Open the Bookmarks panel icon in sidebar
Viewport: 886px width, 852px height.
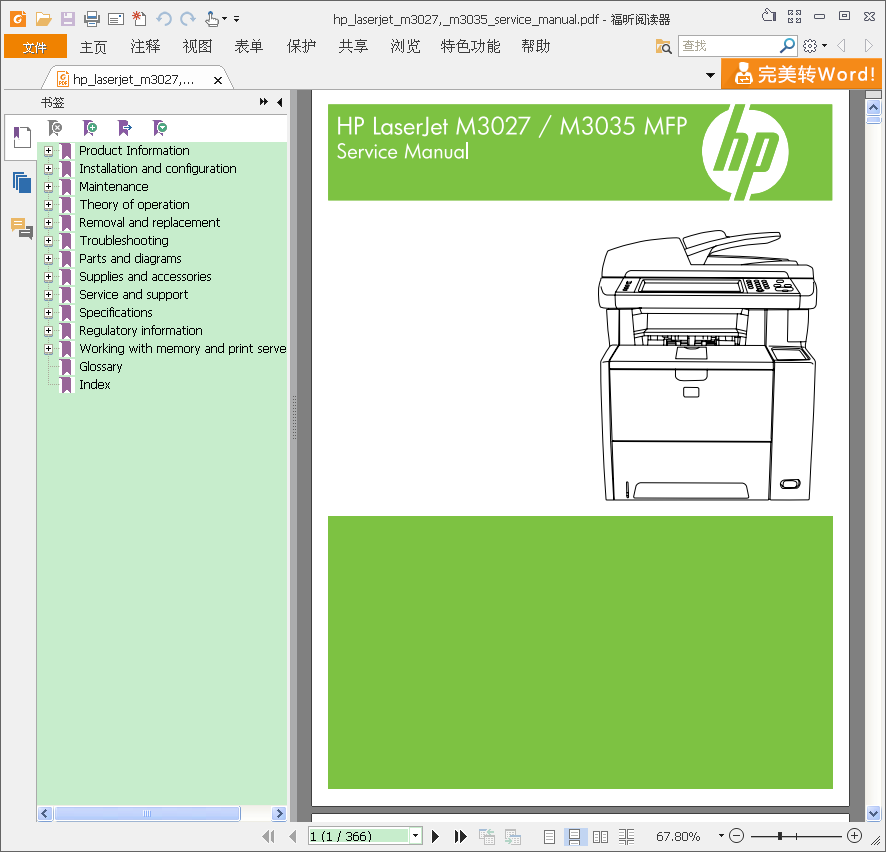(21, 137)
